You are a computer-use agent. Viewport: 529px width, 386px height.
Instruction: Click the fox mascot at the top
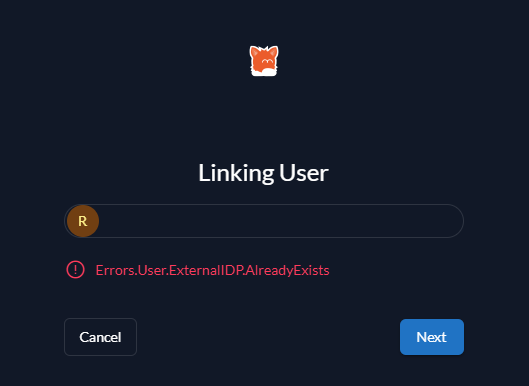coord(264,61)
